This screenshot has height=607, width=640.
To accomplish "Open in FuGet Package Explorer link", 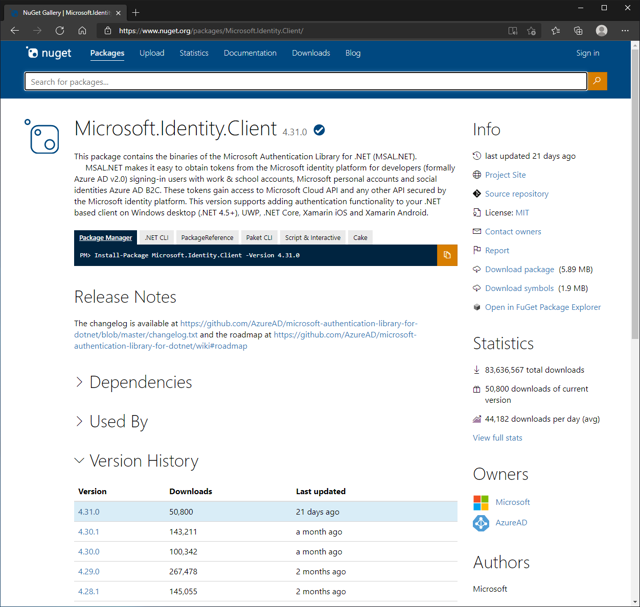I will coord(542,307).
